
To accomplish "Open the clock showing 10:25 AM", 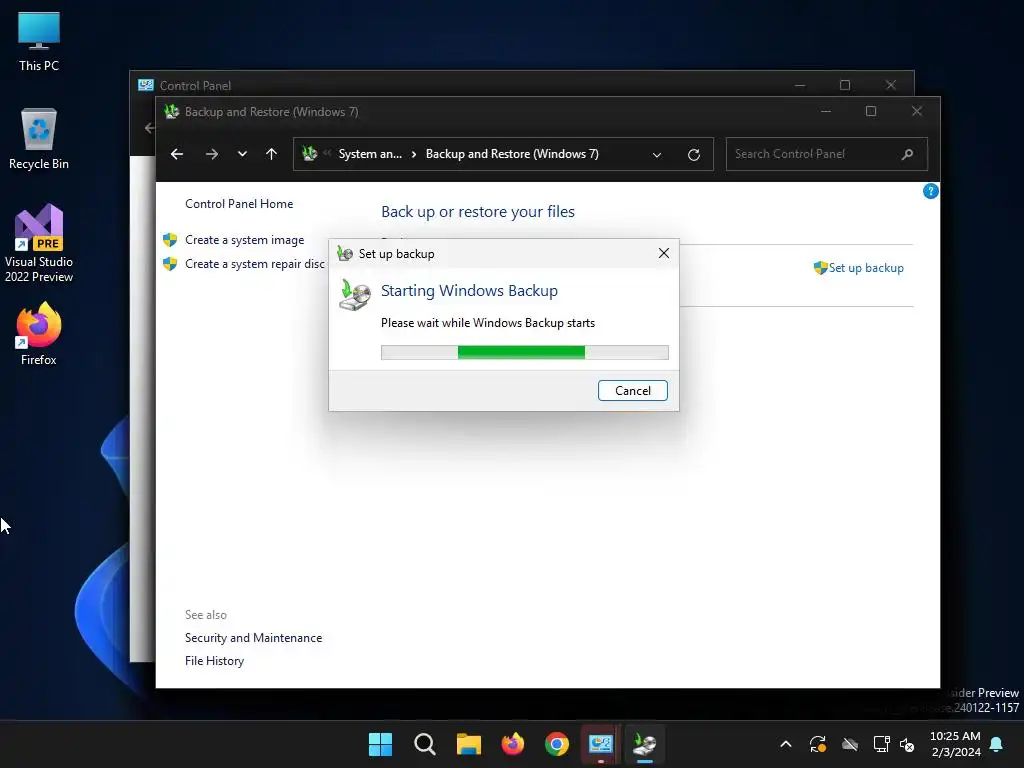I will [955, 744].
